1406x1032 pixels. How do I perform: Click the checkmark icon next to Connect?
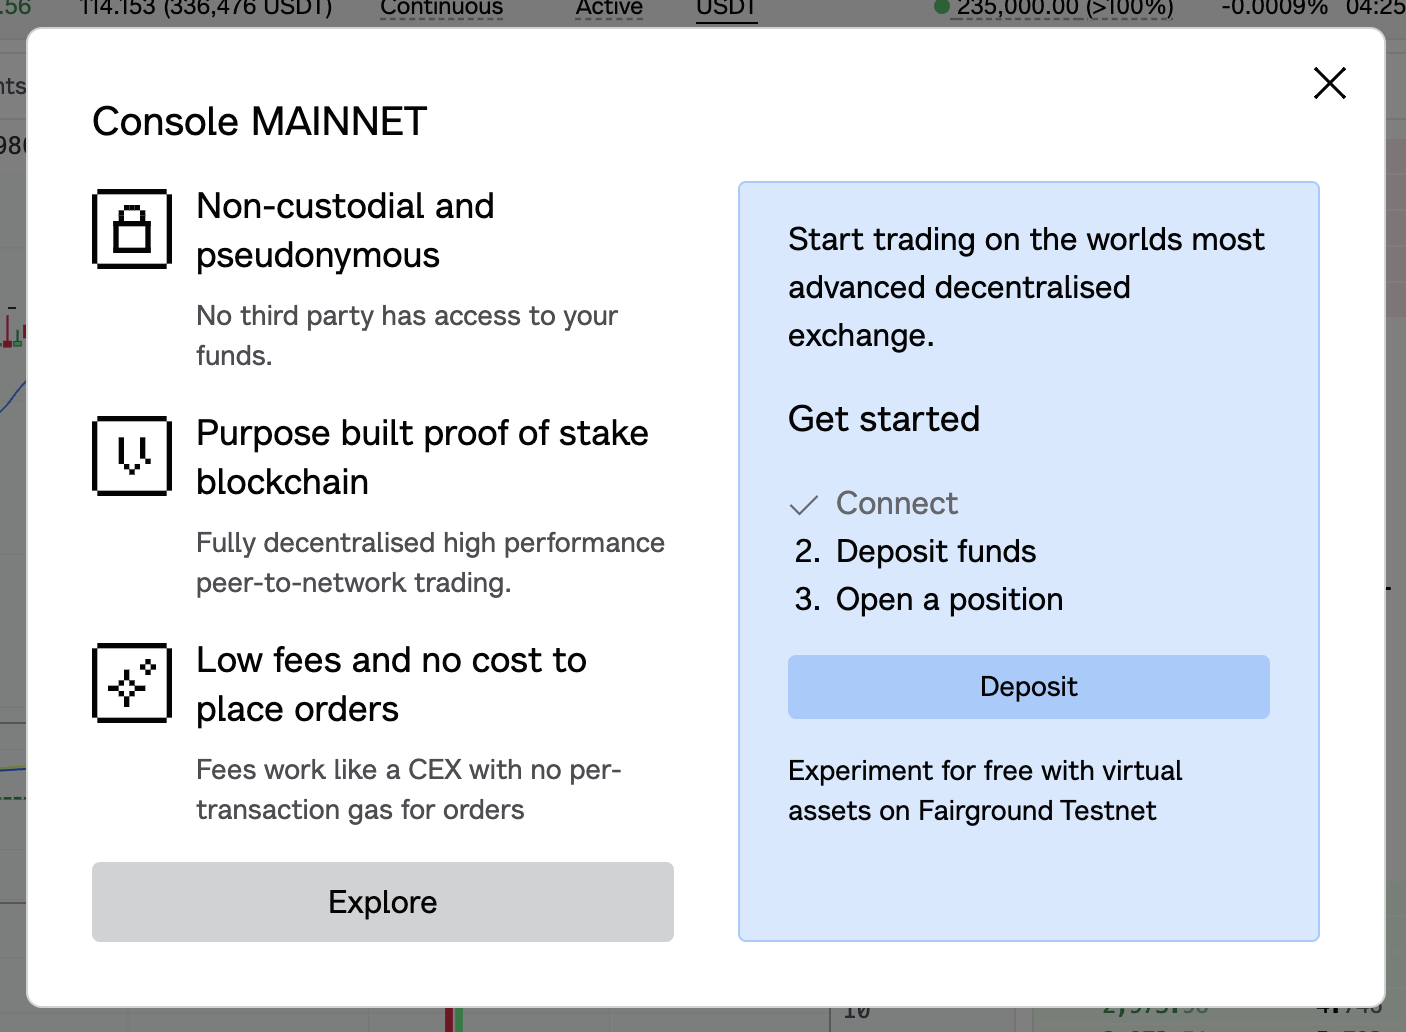click(804, 505)
